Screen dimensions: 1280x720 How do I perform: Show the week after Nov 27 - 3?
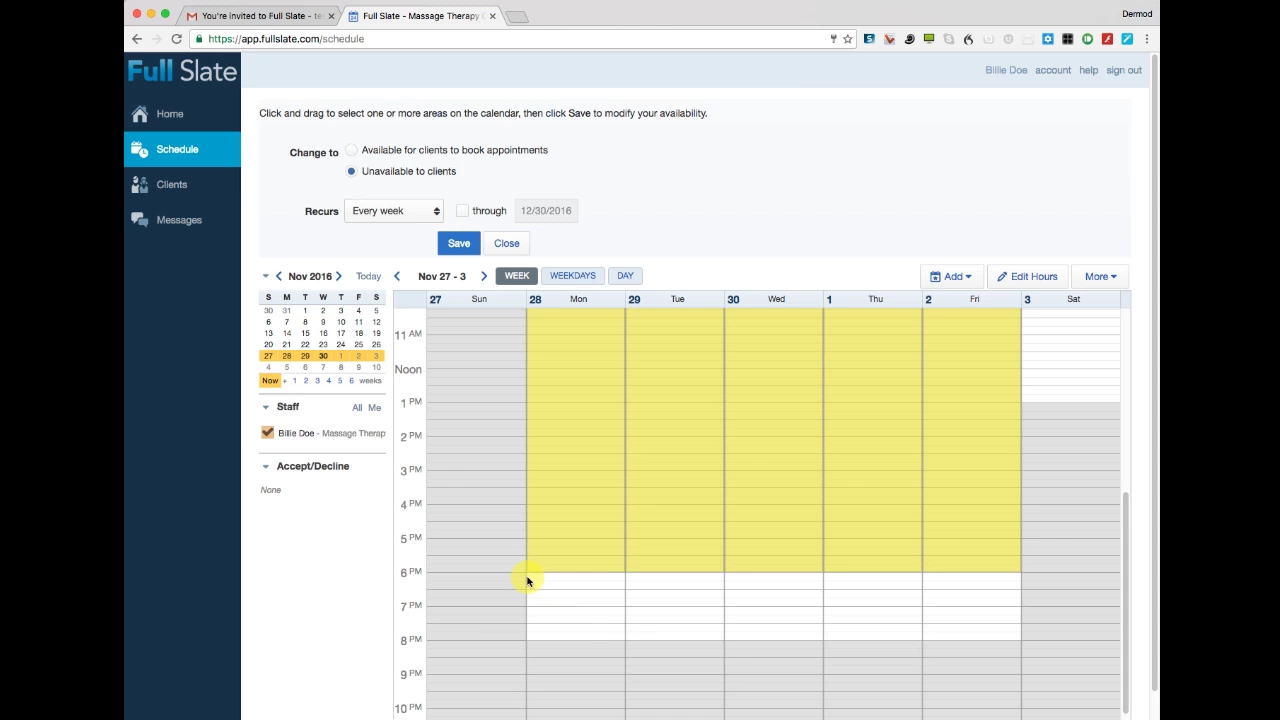(x=484, y=277)
